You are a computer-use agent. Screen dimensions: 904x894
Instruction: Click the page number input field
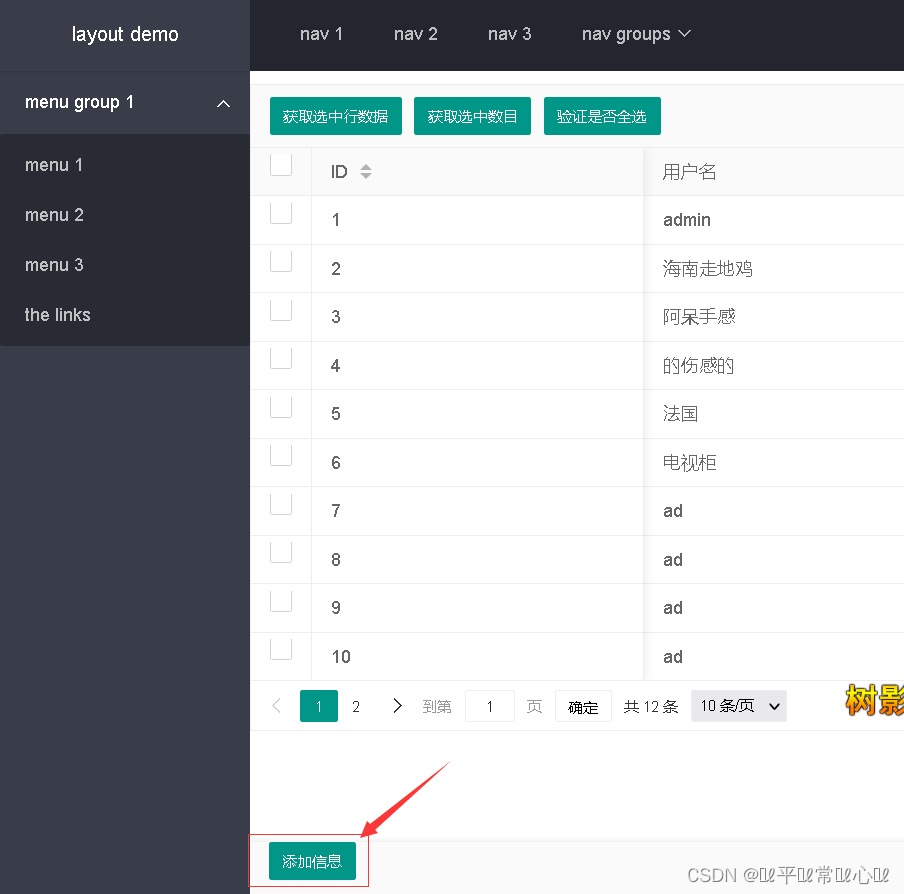coord(490,705)
